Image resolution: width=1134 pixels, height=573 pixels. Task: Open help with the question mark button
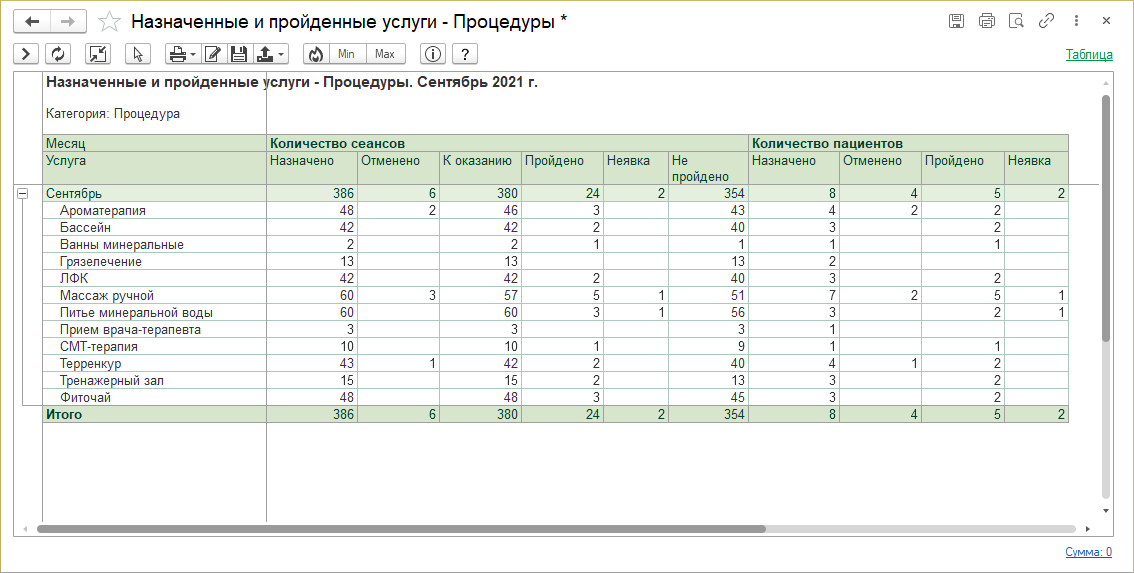465,54
